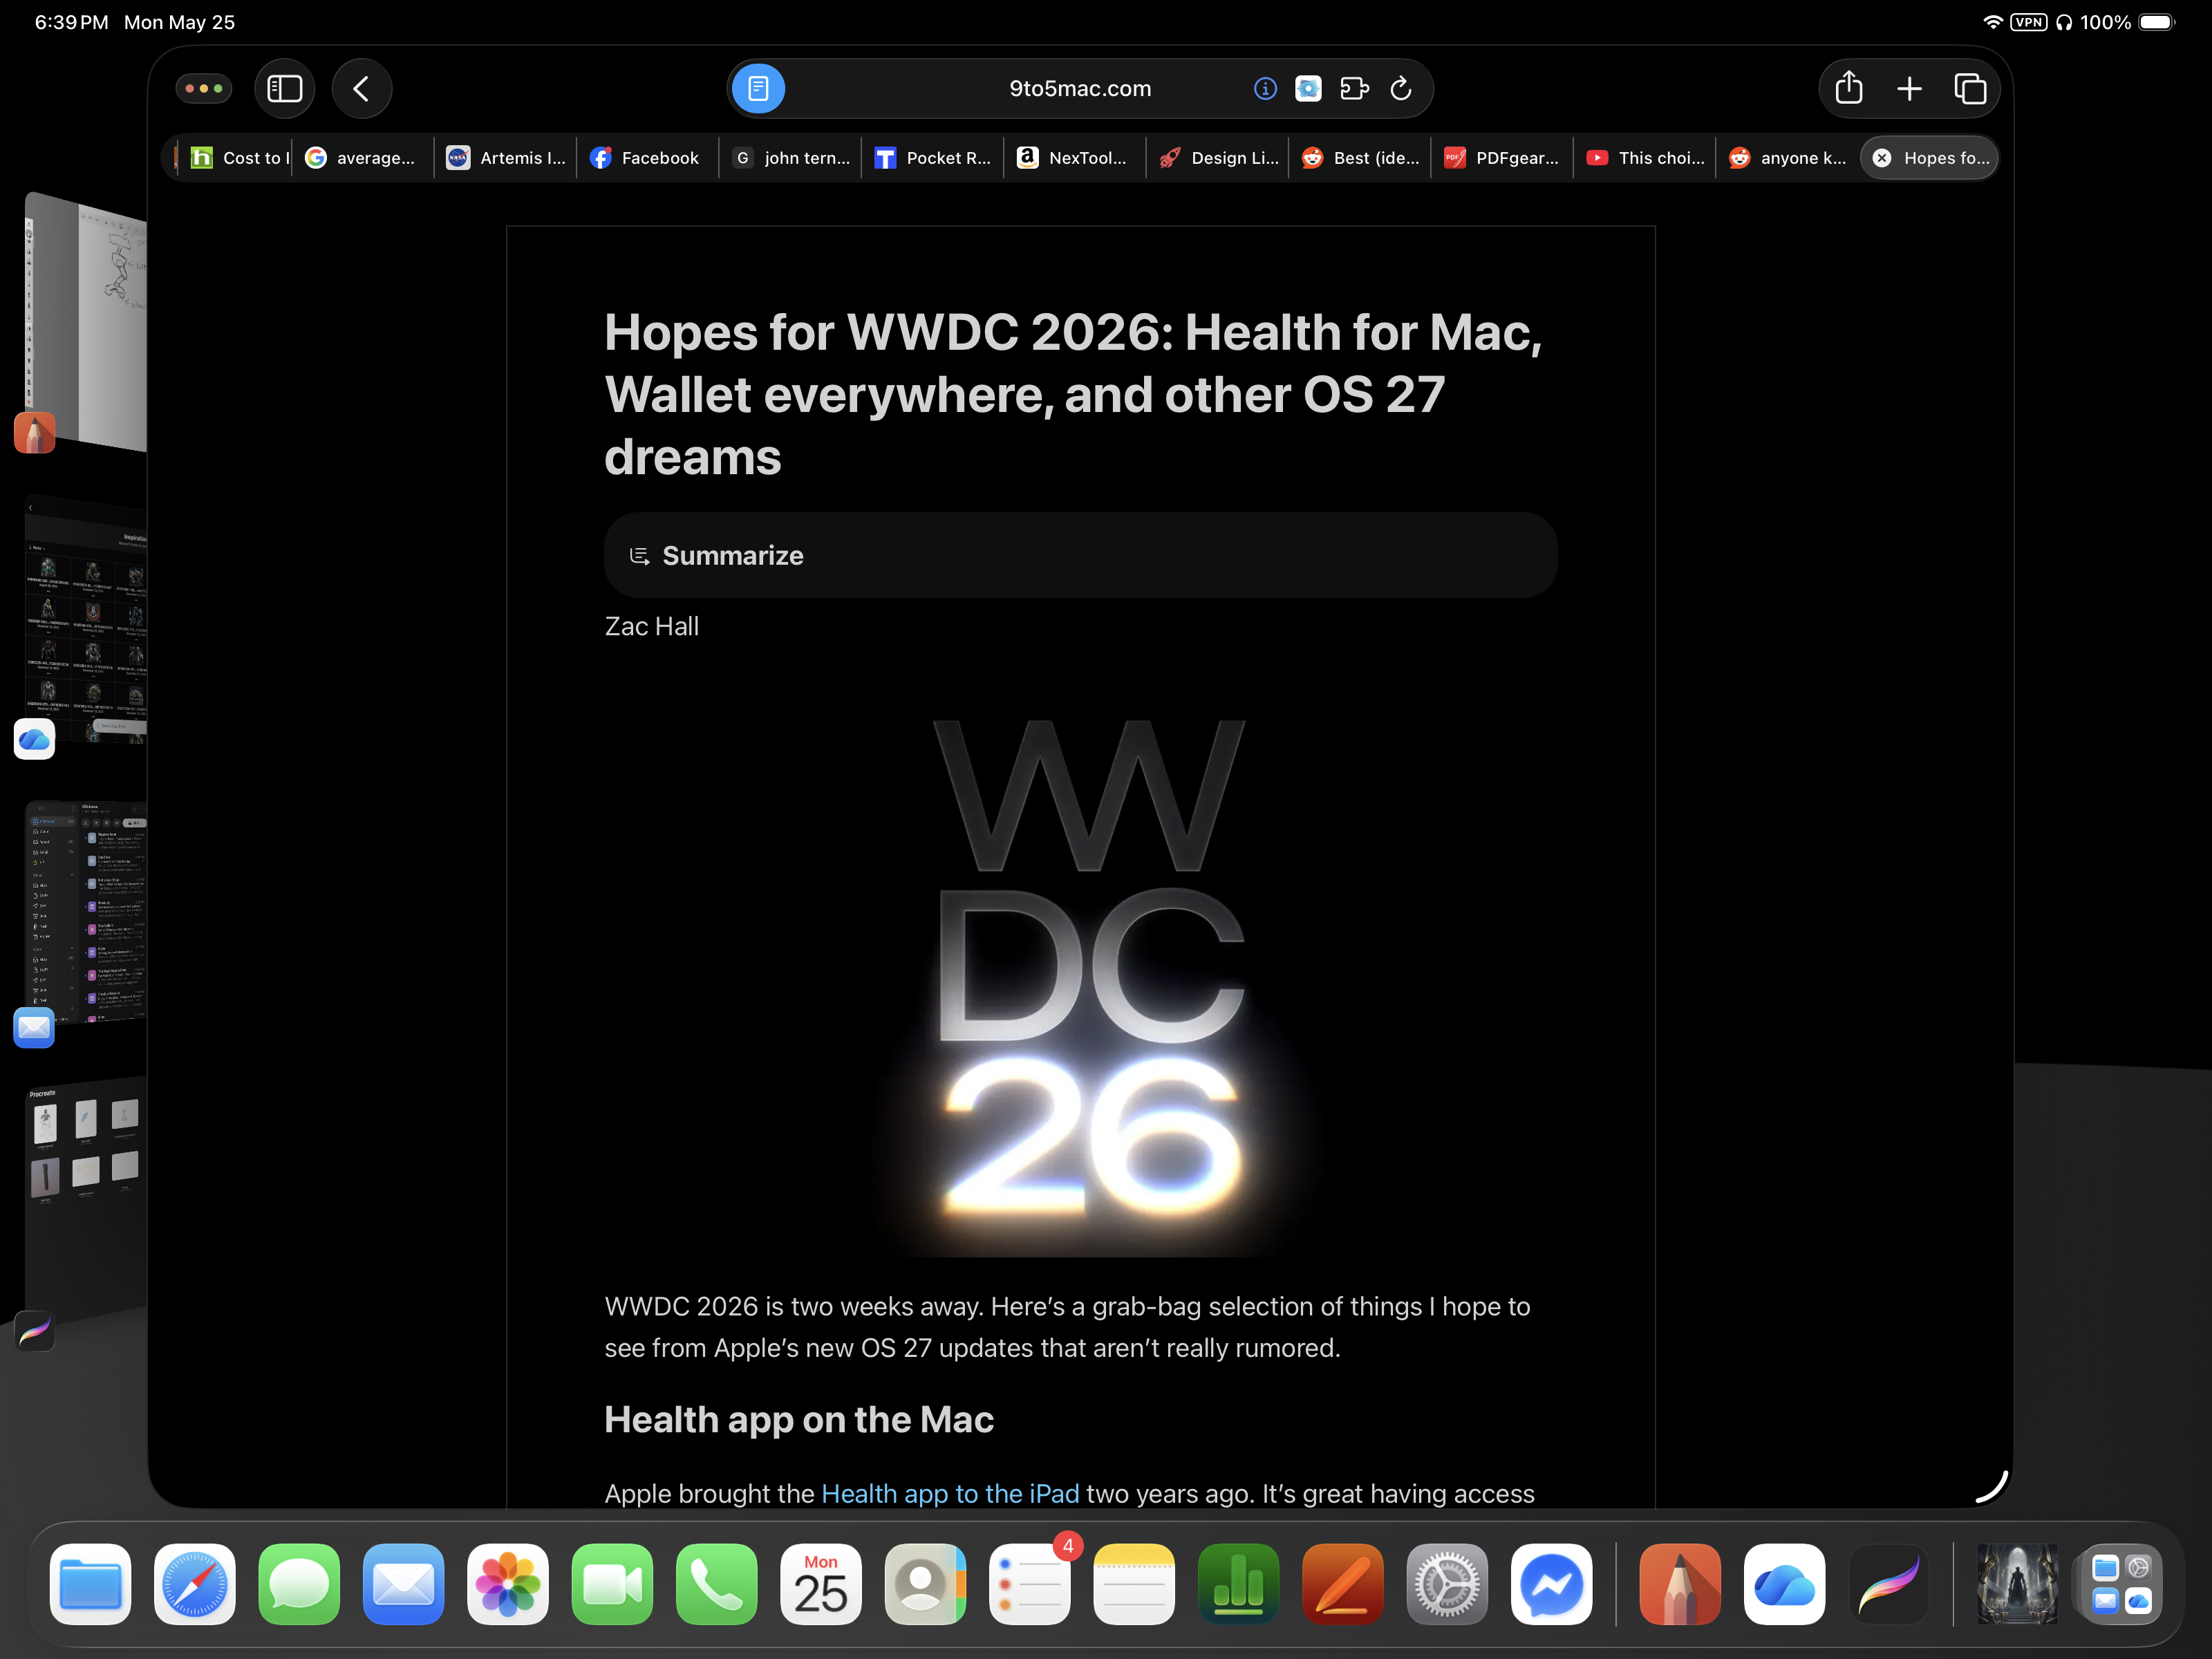Switch to the Reddit 'Best (ide...' tab
The width and height of the screenshot is (2212, 1659).
pyautogui.click(x=1360, y=158)
